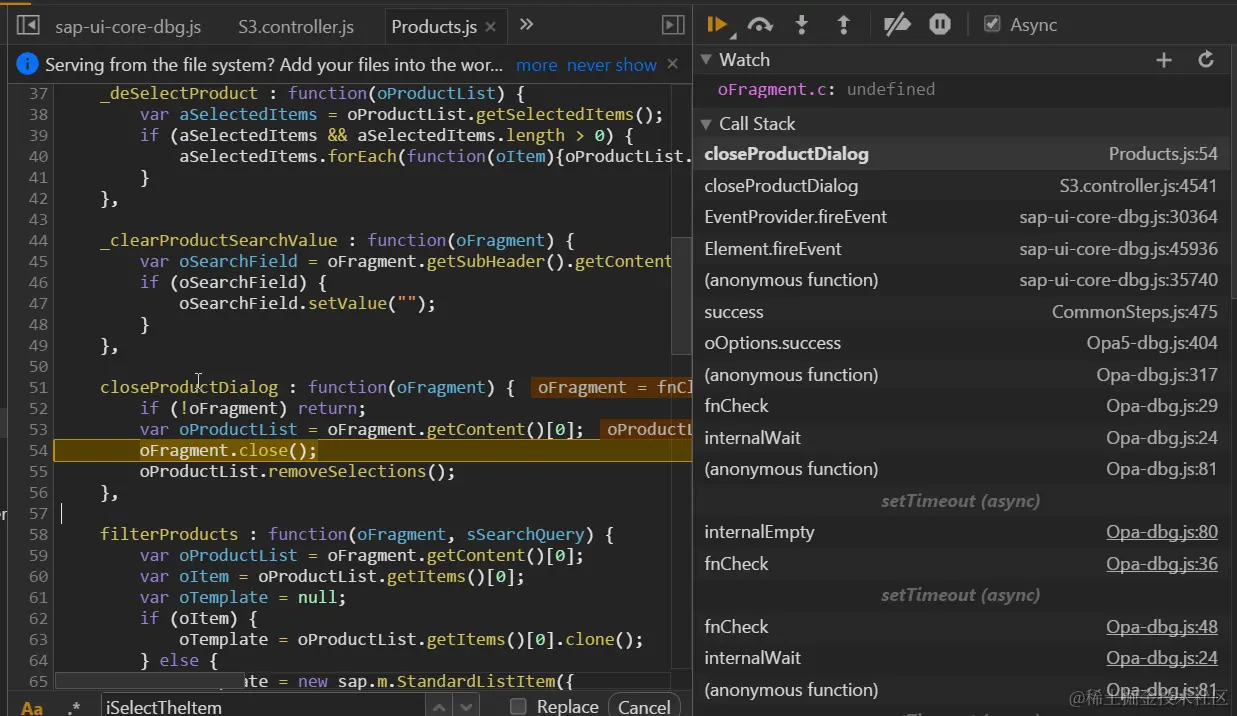Toggle pause on exceptions button
Viewport: 1237px width, 716px height.
point(940,25)
